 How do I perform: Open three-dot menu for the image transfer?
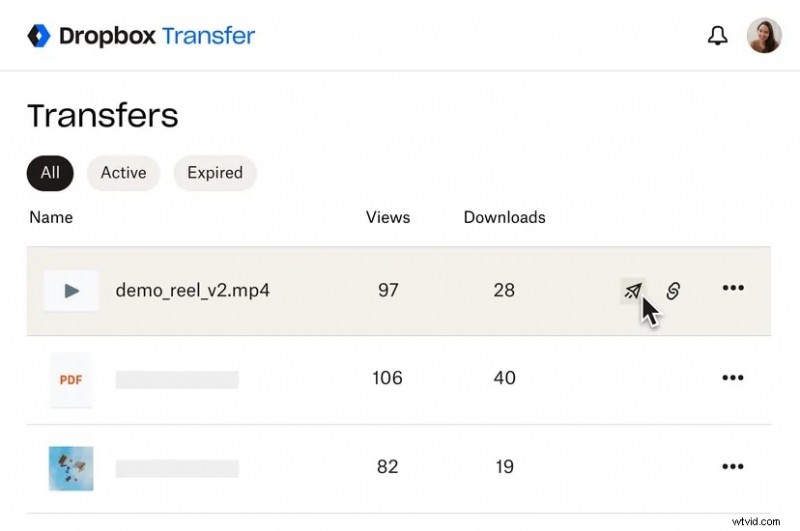click(x=733, y=466)
